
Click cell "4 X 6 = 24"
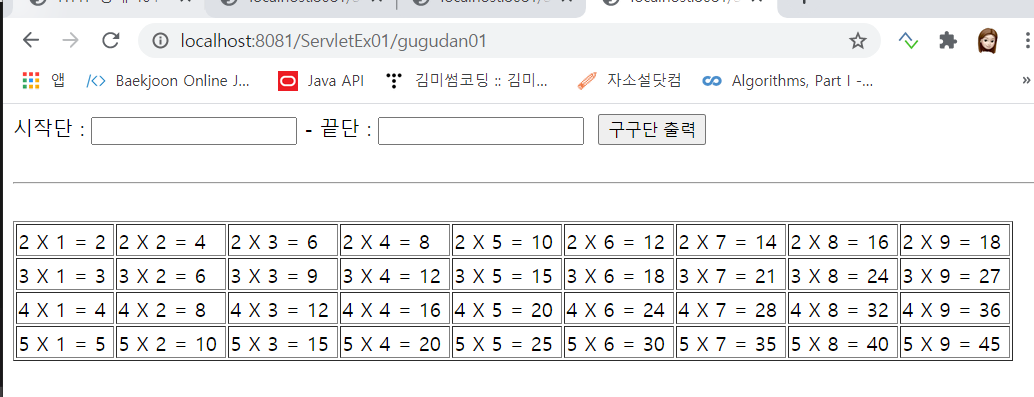click(619, 307)
